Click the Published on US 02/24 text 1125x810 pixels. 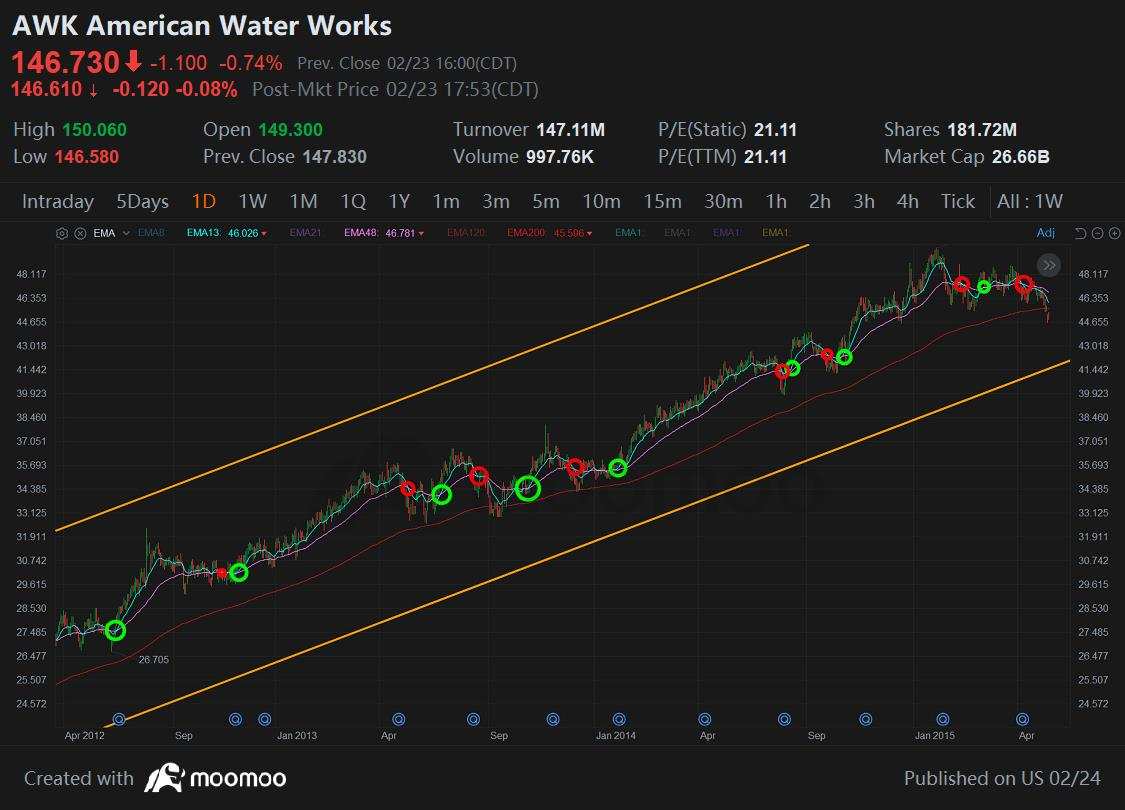coord(1002,778)
